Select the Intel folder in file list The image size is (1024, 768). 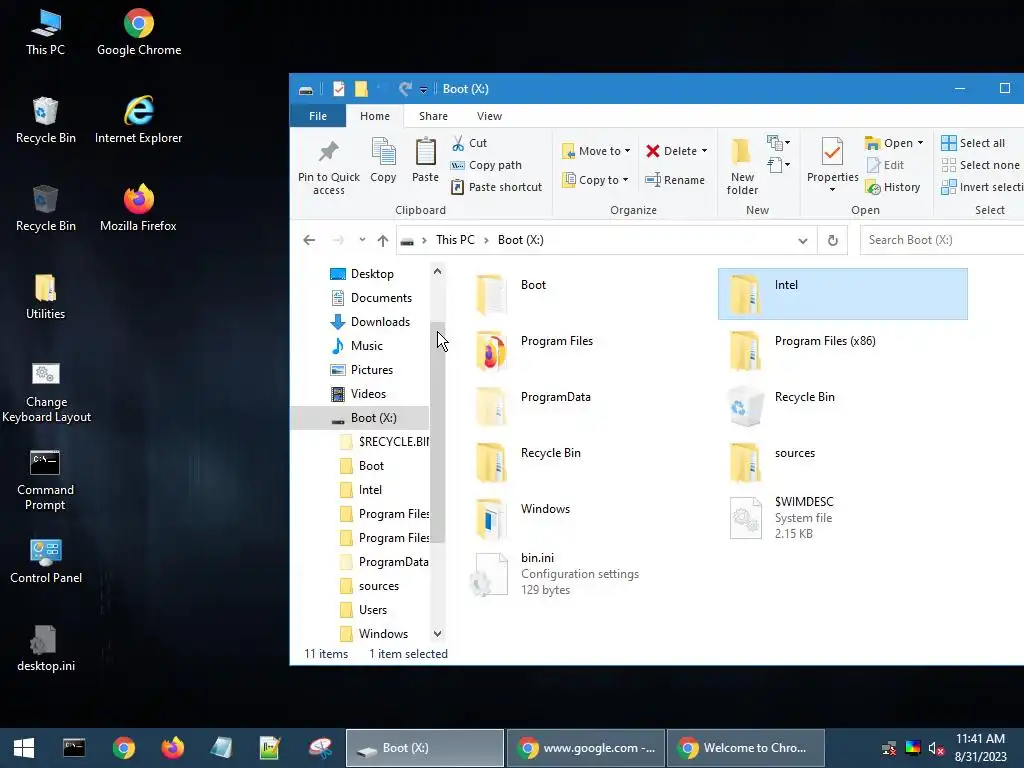(842, 294)
